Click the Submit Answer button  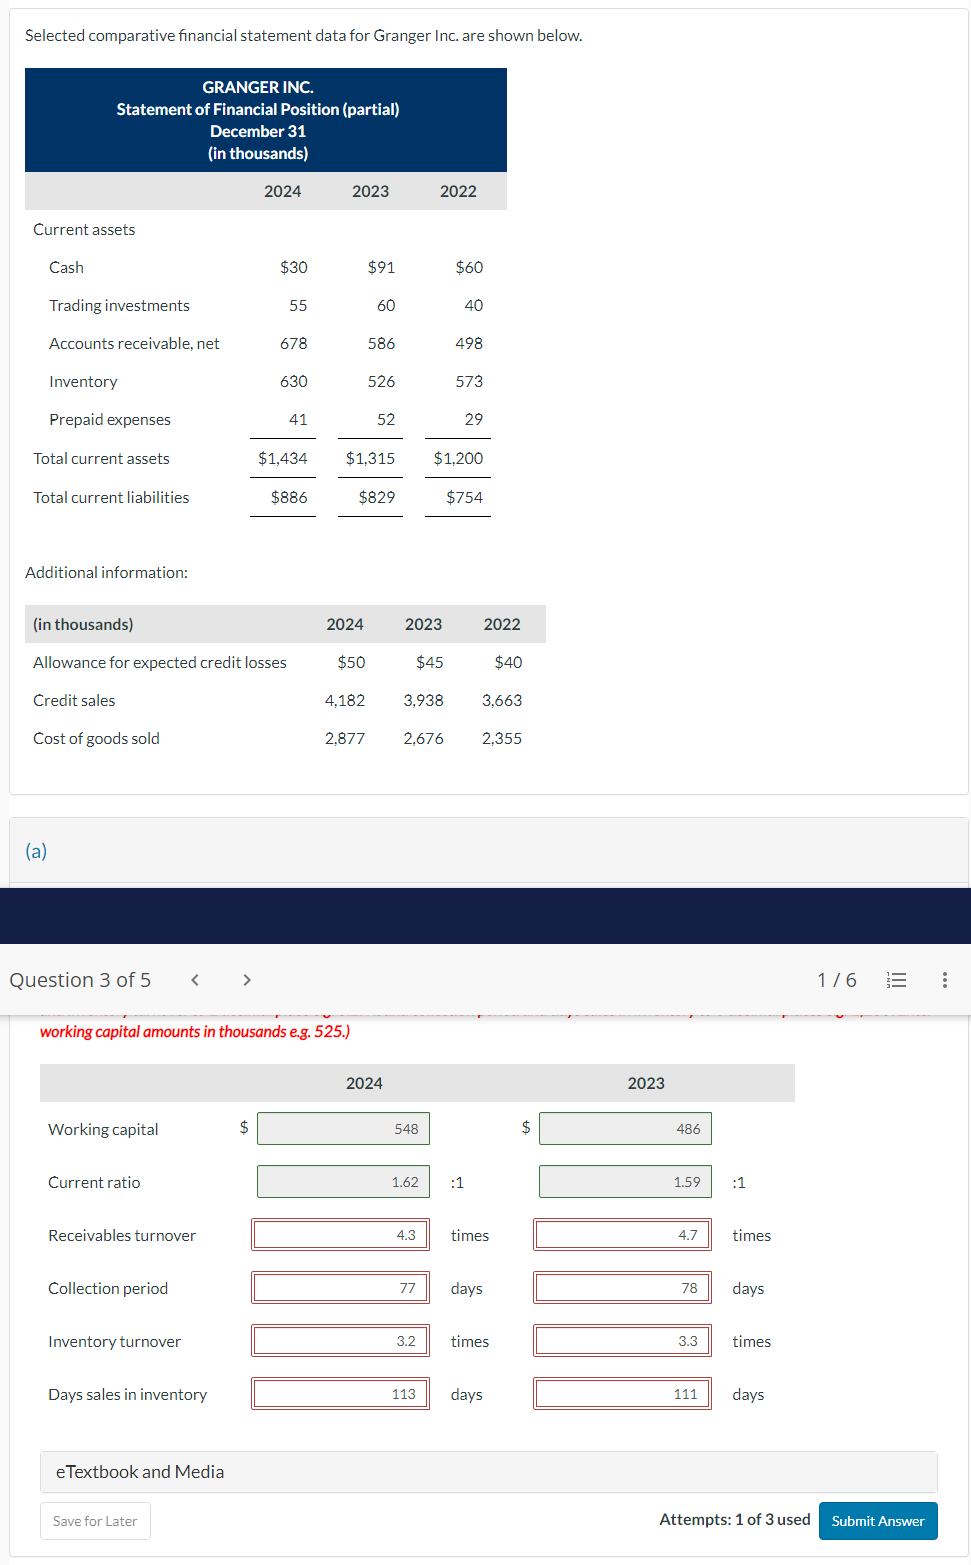(877, 1520)
